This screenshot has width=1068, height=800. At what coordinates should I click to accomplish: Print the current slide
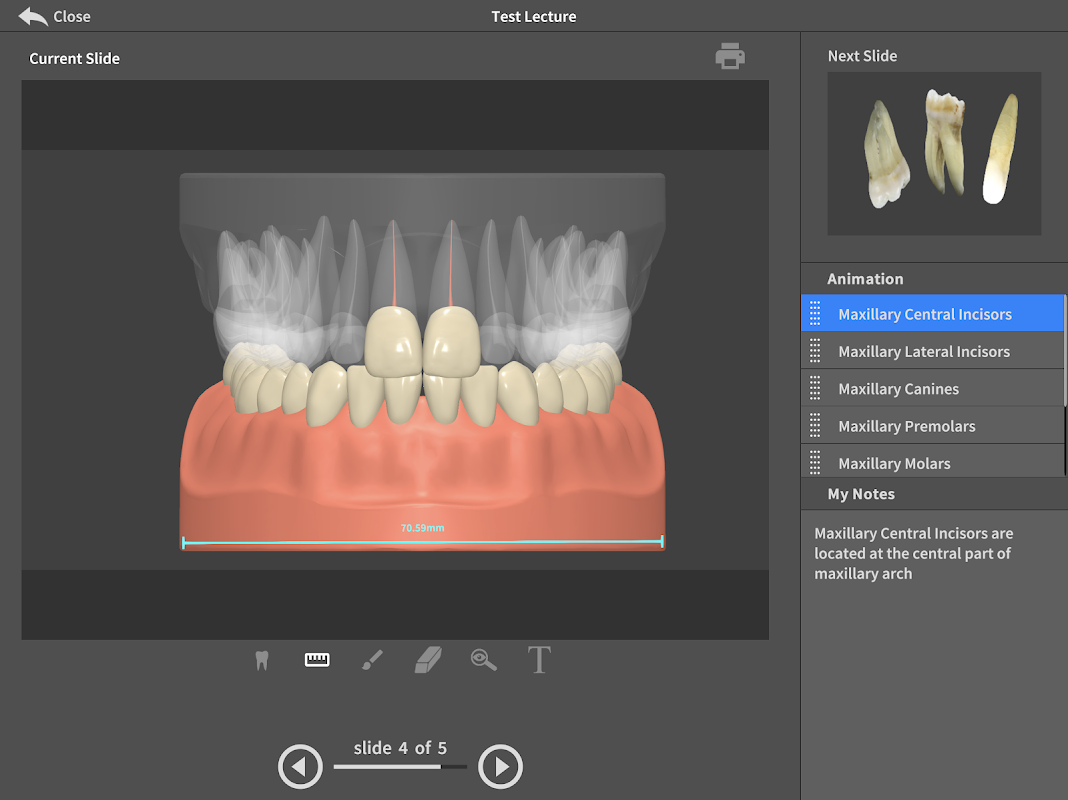click(x=730, y=57)
